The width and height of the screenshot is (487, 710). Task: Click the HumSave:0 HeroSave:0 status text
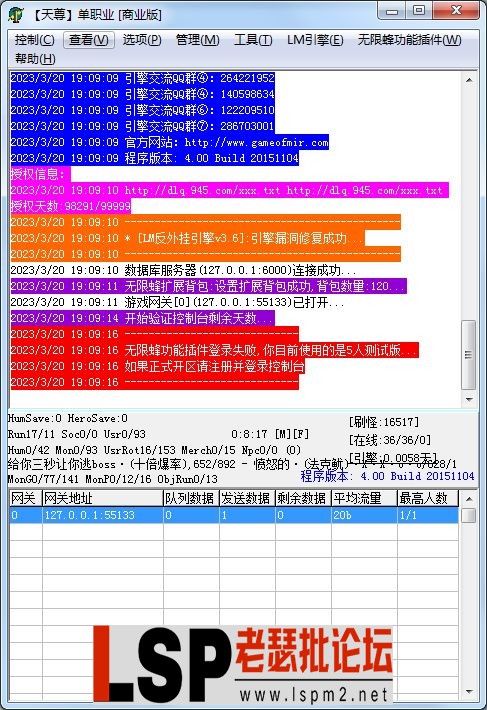click(67, 418)
